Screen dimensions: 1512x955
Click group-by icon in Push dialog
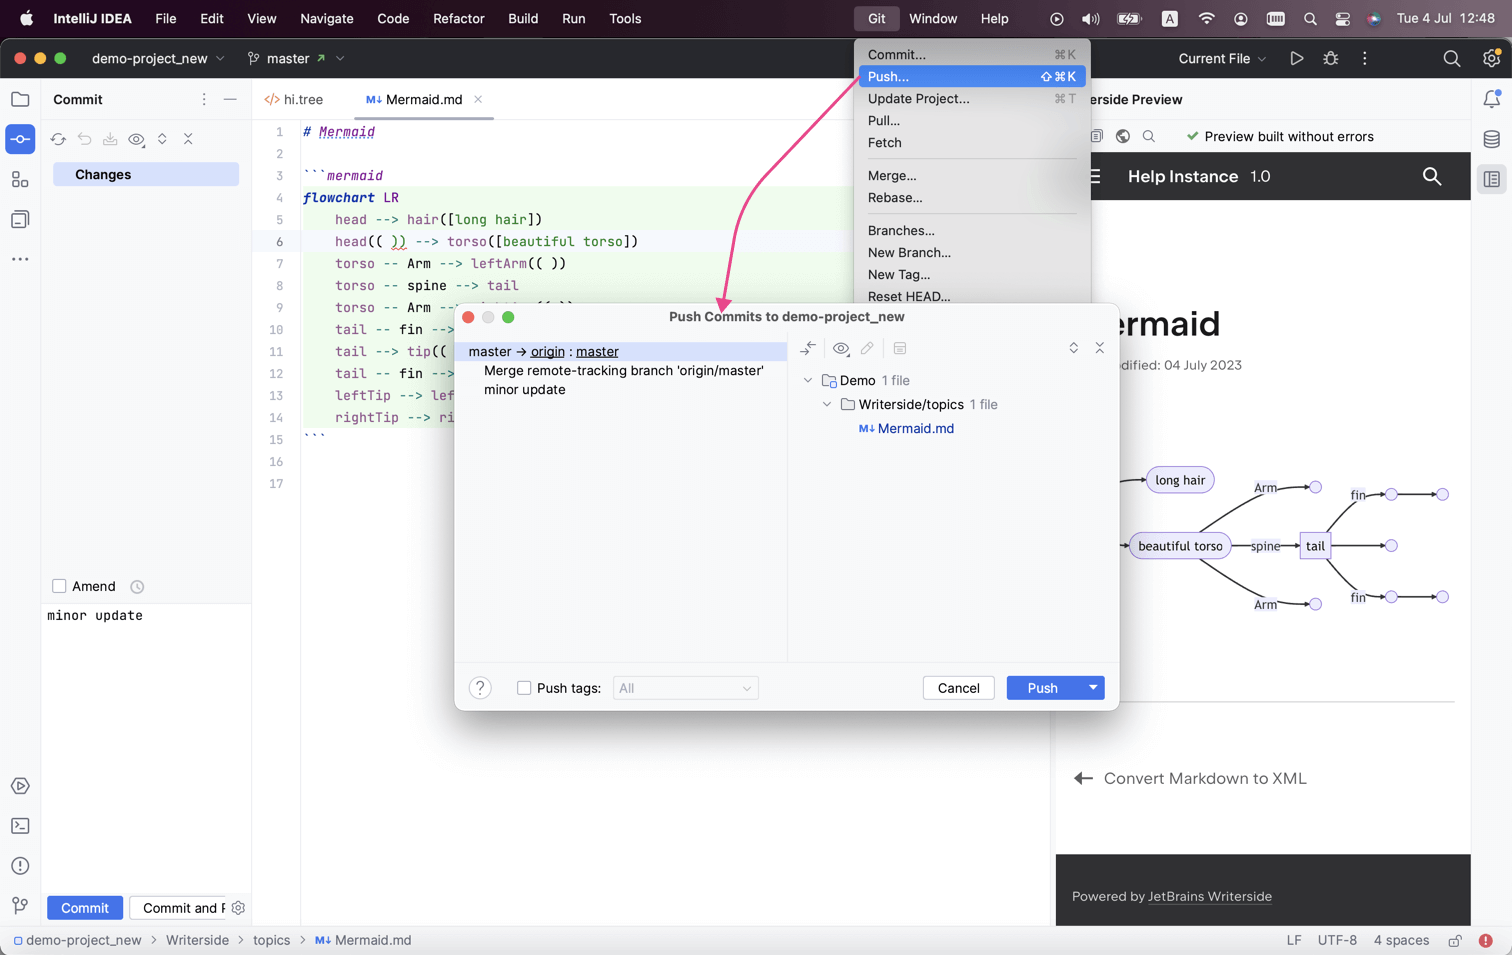point(900,348)
